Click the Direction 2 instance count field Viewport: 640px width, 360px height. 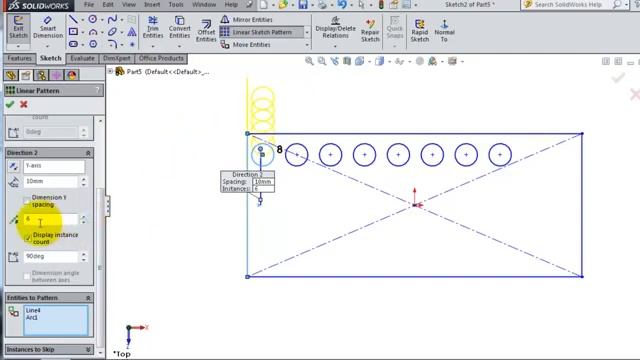coord(50,220)
